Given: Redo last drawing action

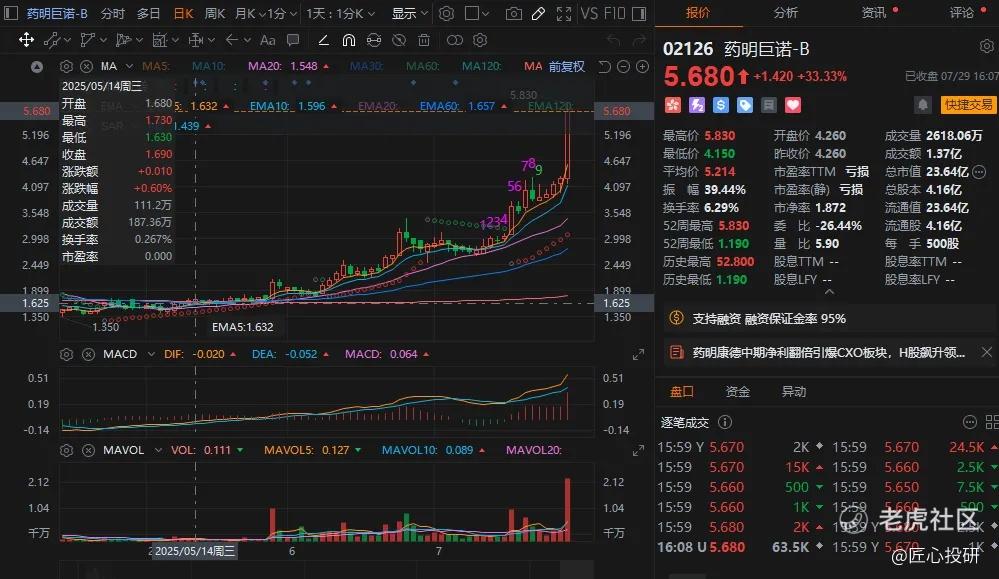Looking at the screenshot, I should 639,40.
